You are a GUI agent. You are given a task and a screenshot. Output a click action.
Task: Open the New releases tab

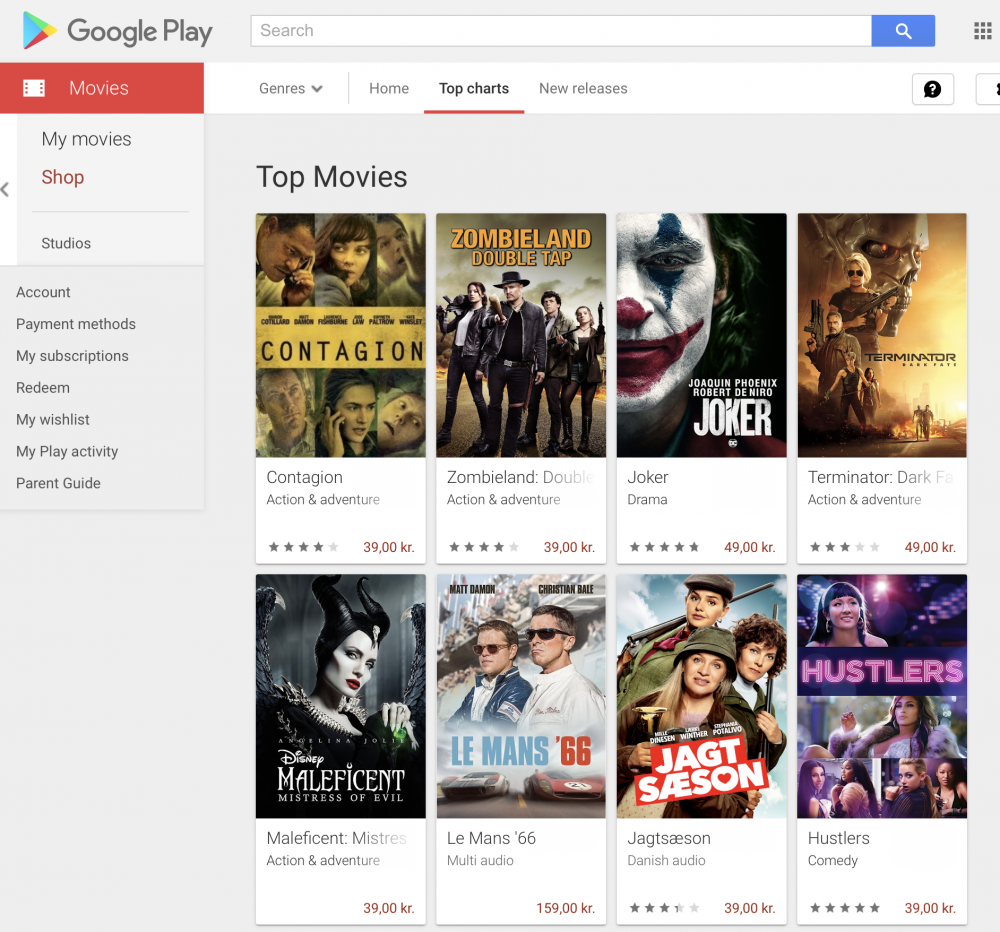583,88
